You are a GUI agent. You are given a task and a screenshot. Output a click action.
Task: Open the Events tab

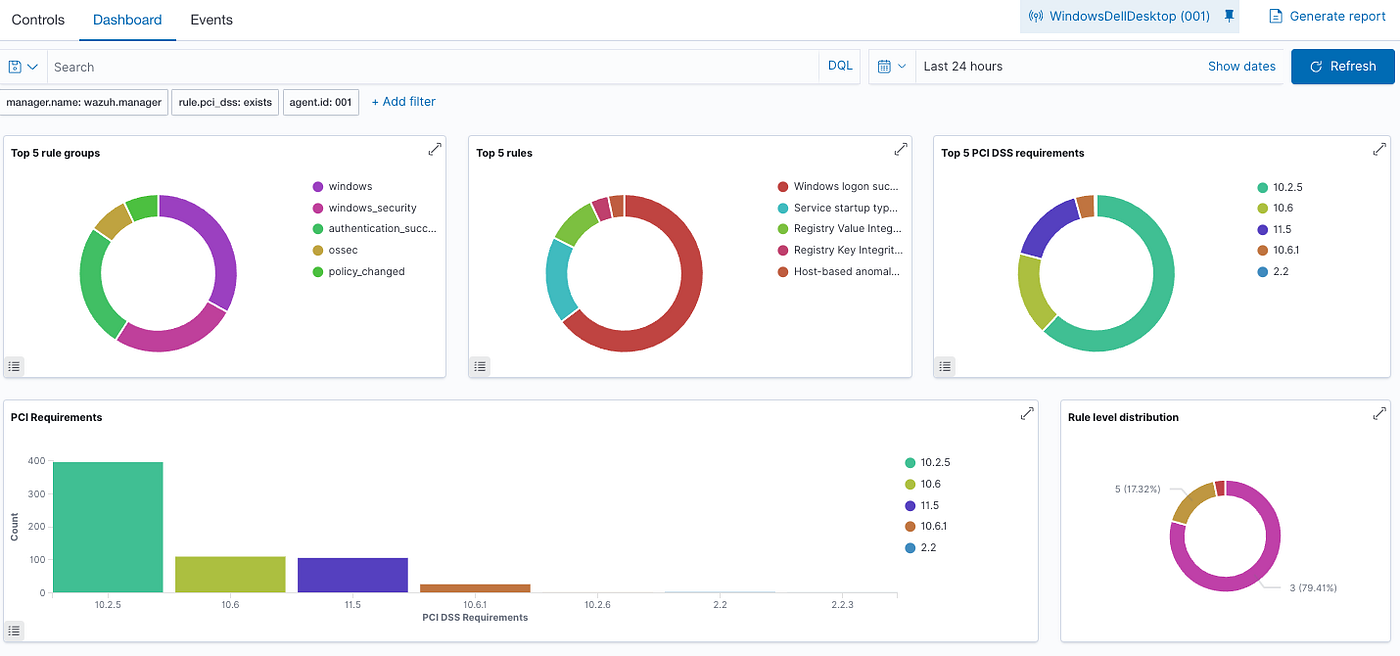tap(211, 19)
